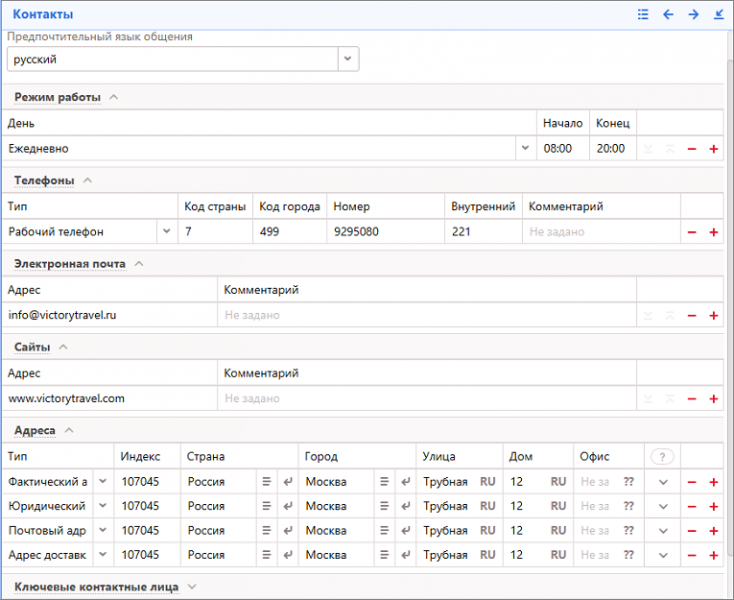The height and width of the screenshot is (600, 734).
Task: Open country list icon for the Фактический address
Action: [267, 482]
